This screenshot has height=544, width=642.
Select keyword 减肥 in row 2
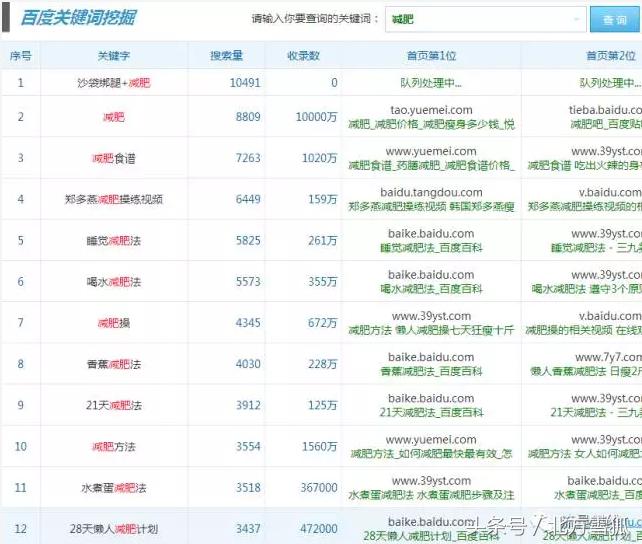[114, 117]
